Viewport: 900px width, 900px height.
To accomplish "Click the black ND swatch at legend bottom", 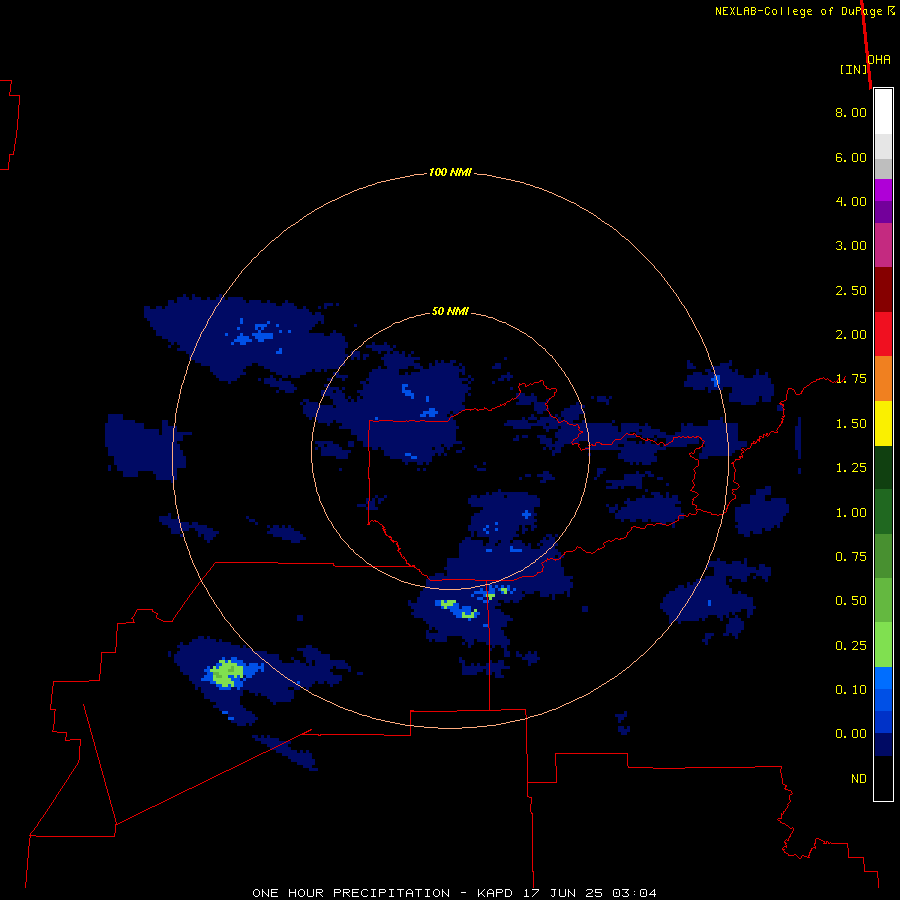I will 883,778.
